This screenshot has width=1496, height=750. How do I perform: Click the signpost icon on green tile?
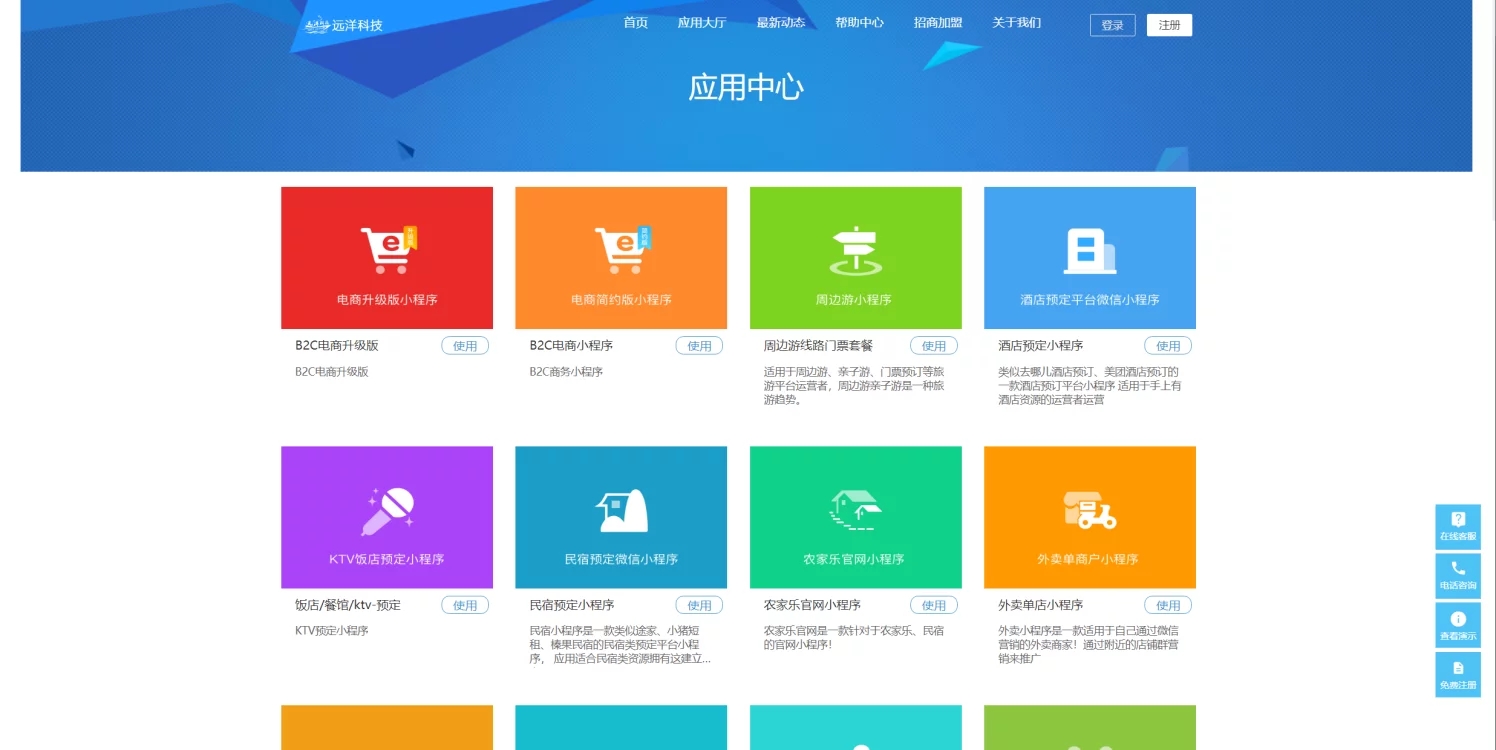tap(855, 251)
